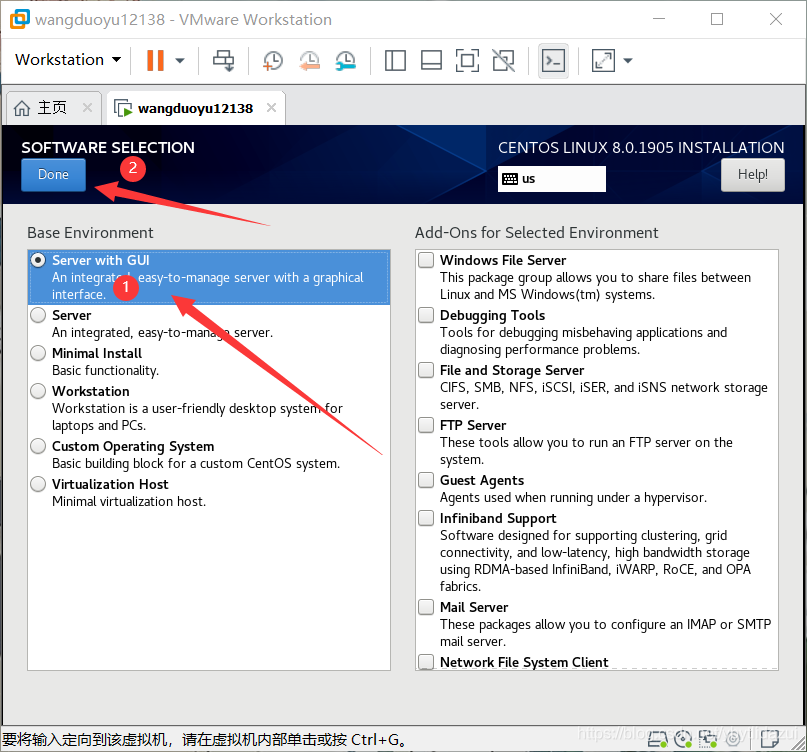Click 'Add-Ons for Selected Environment' heading
Viewport: 807px width, 752px height.
(x=537, y=233)
